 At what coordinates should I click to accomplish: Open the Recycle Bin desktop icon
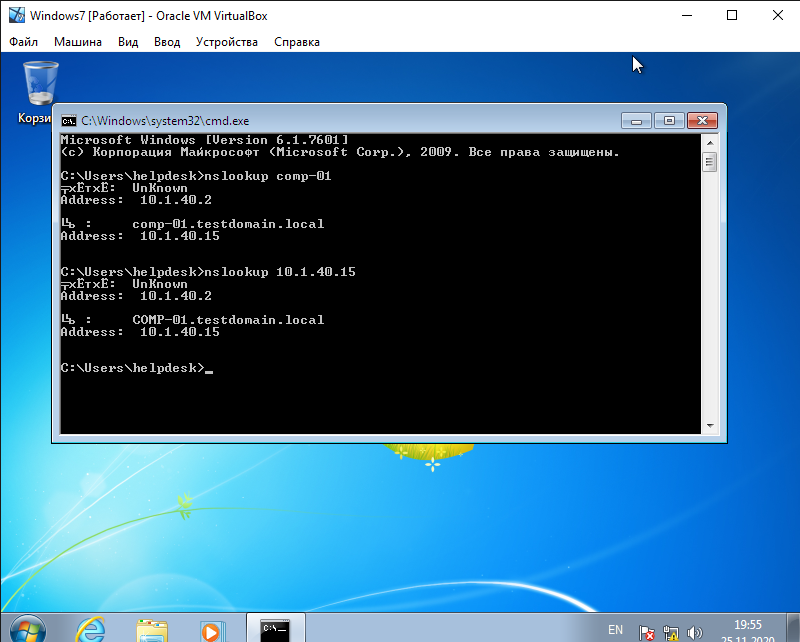pyautogui.click(x=40, y=84)
